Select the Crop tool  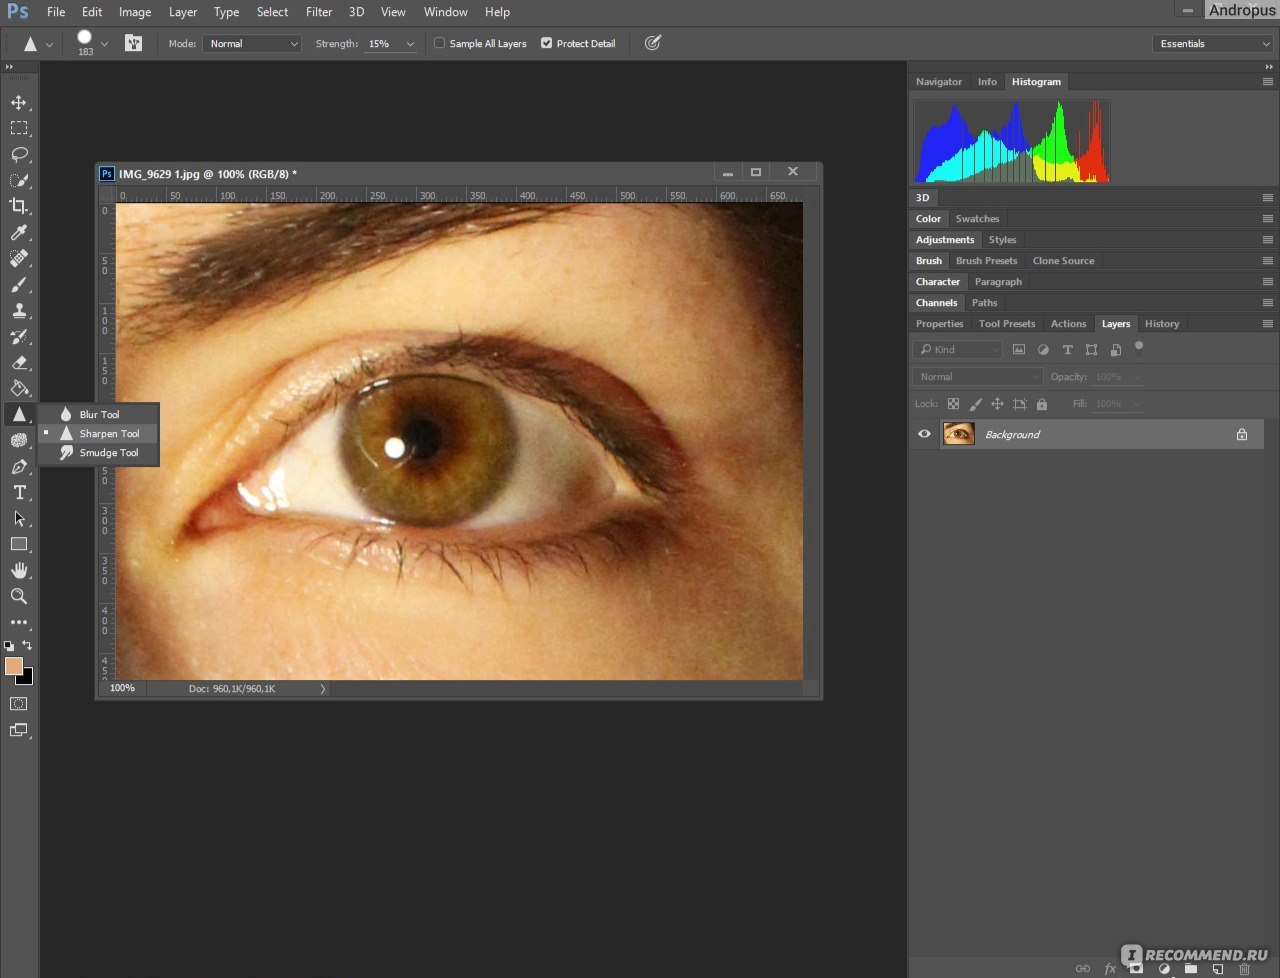(x=19, y=206)
